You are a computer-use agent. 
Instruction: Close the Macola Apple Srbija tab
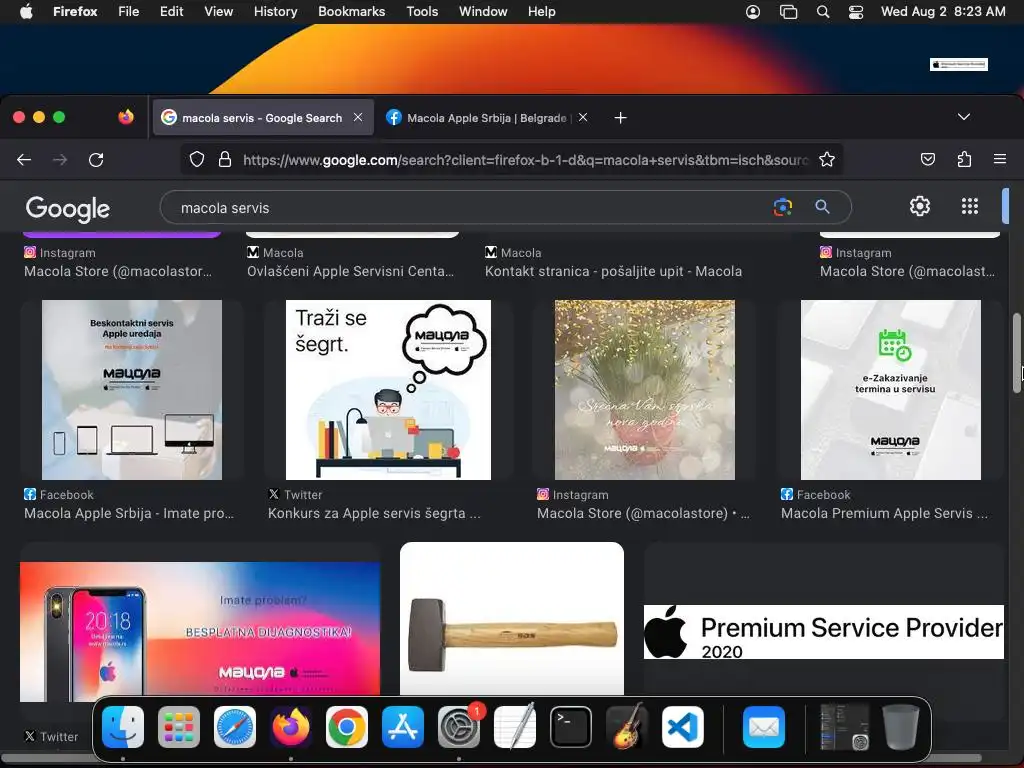(x=583, y=117)
